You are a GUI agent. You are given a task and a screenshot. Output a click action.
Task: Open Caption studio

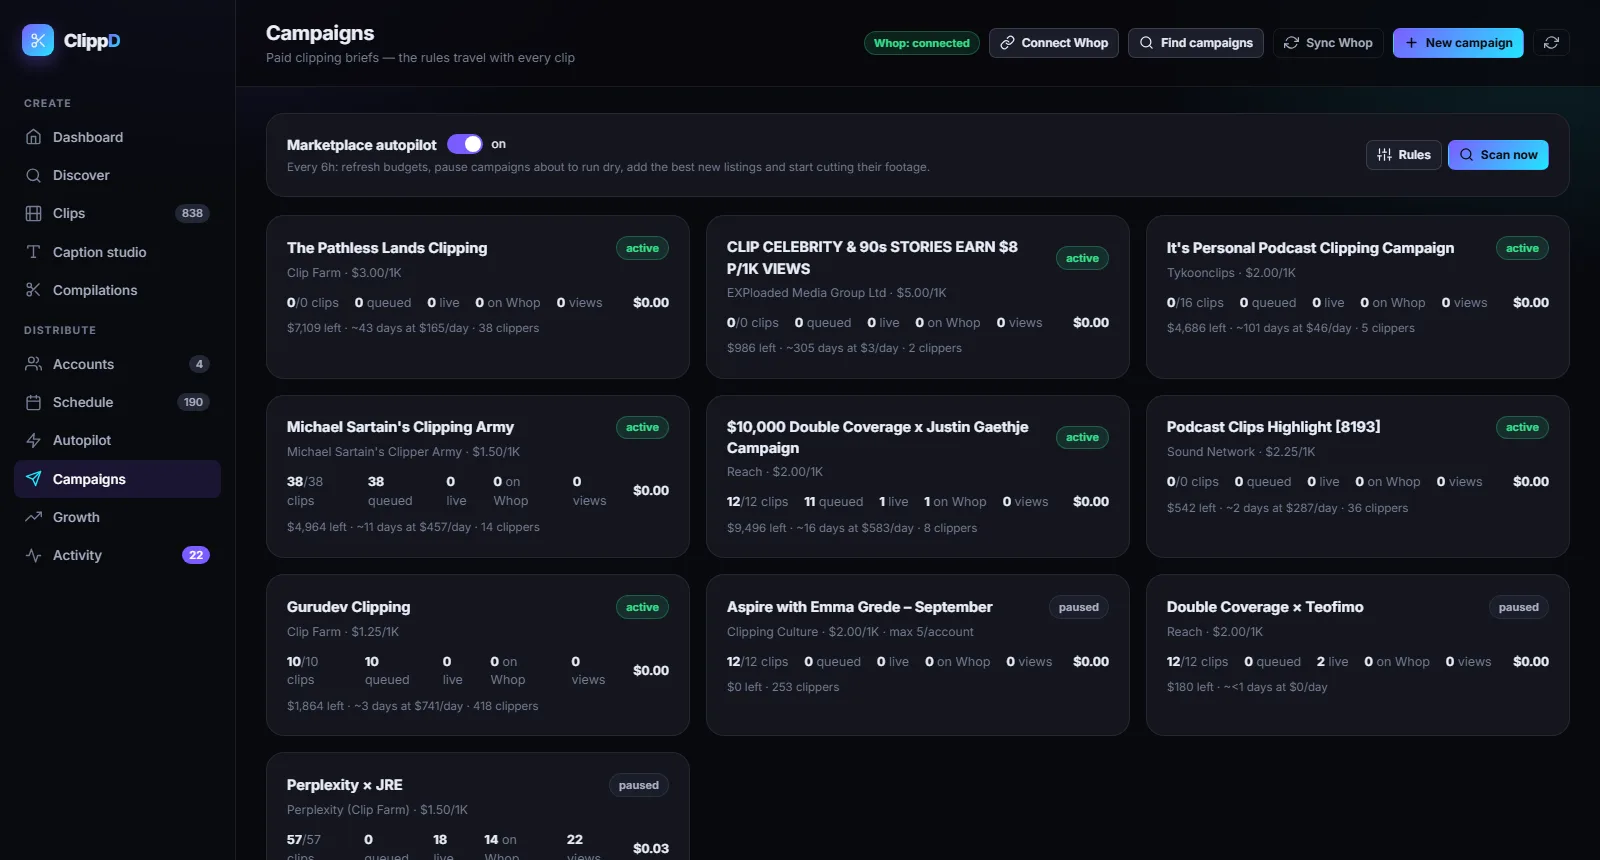point(117,252)
